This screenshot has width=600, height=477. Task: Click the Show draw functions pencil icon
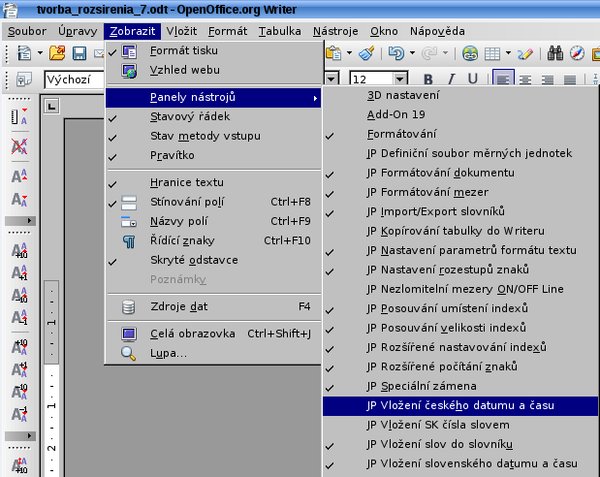point(525,54)
